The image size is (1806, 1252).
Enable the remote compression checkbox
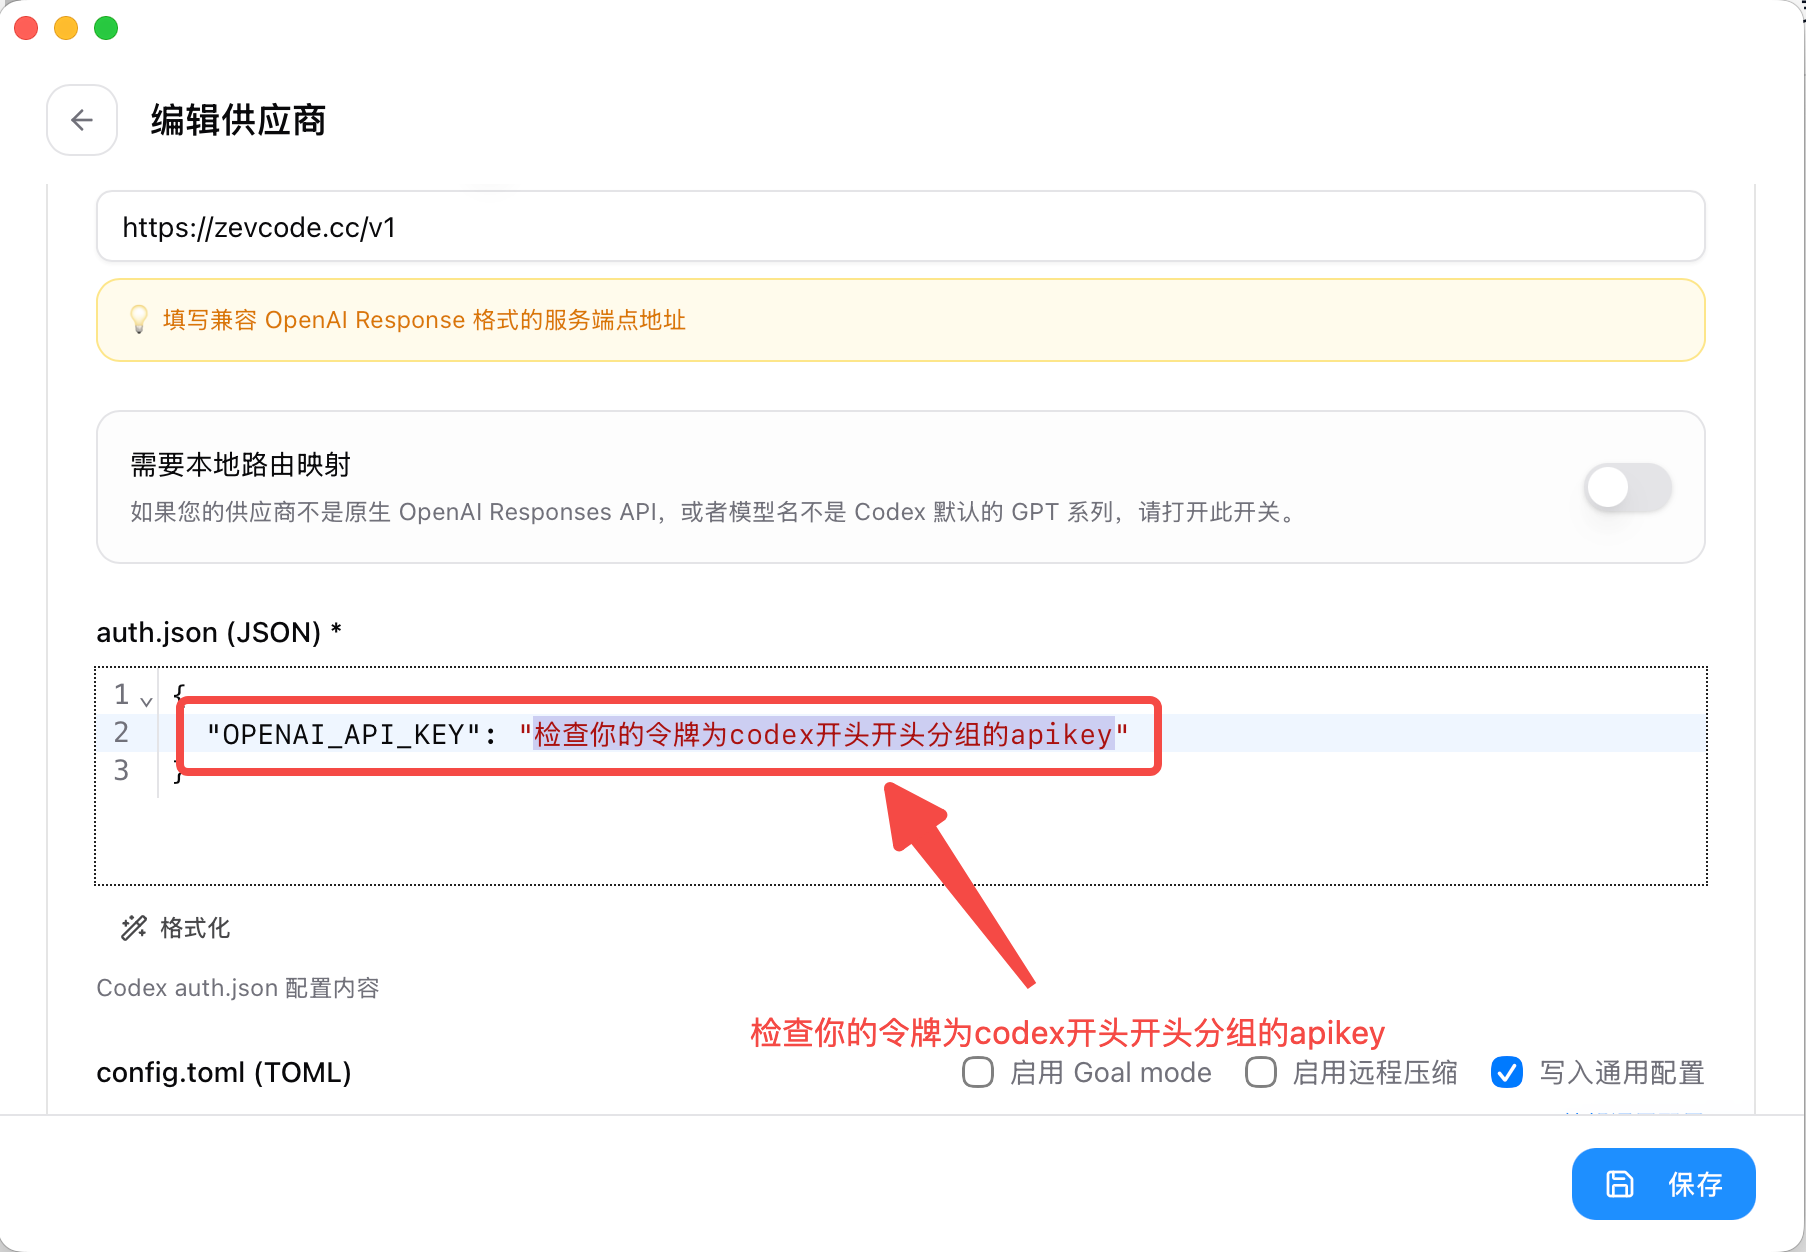click(x=1261, y=1072)
